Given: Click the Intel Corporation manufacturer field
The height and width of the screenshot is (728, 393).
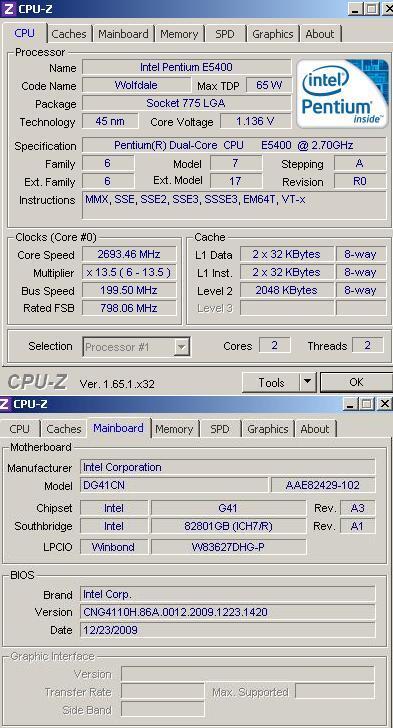Looking at the screenshot, I should [228, 467].
